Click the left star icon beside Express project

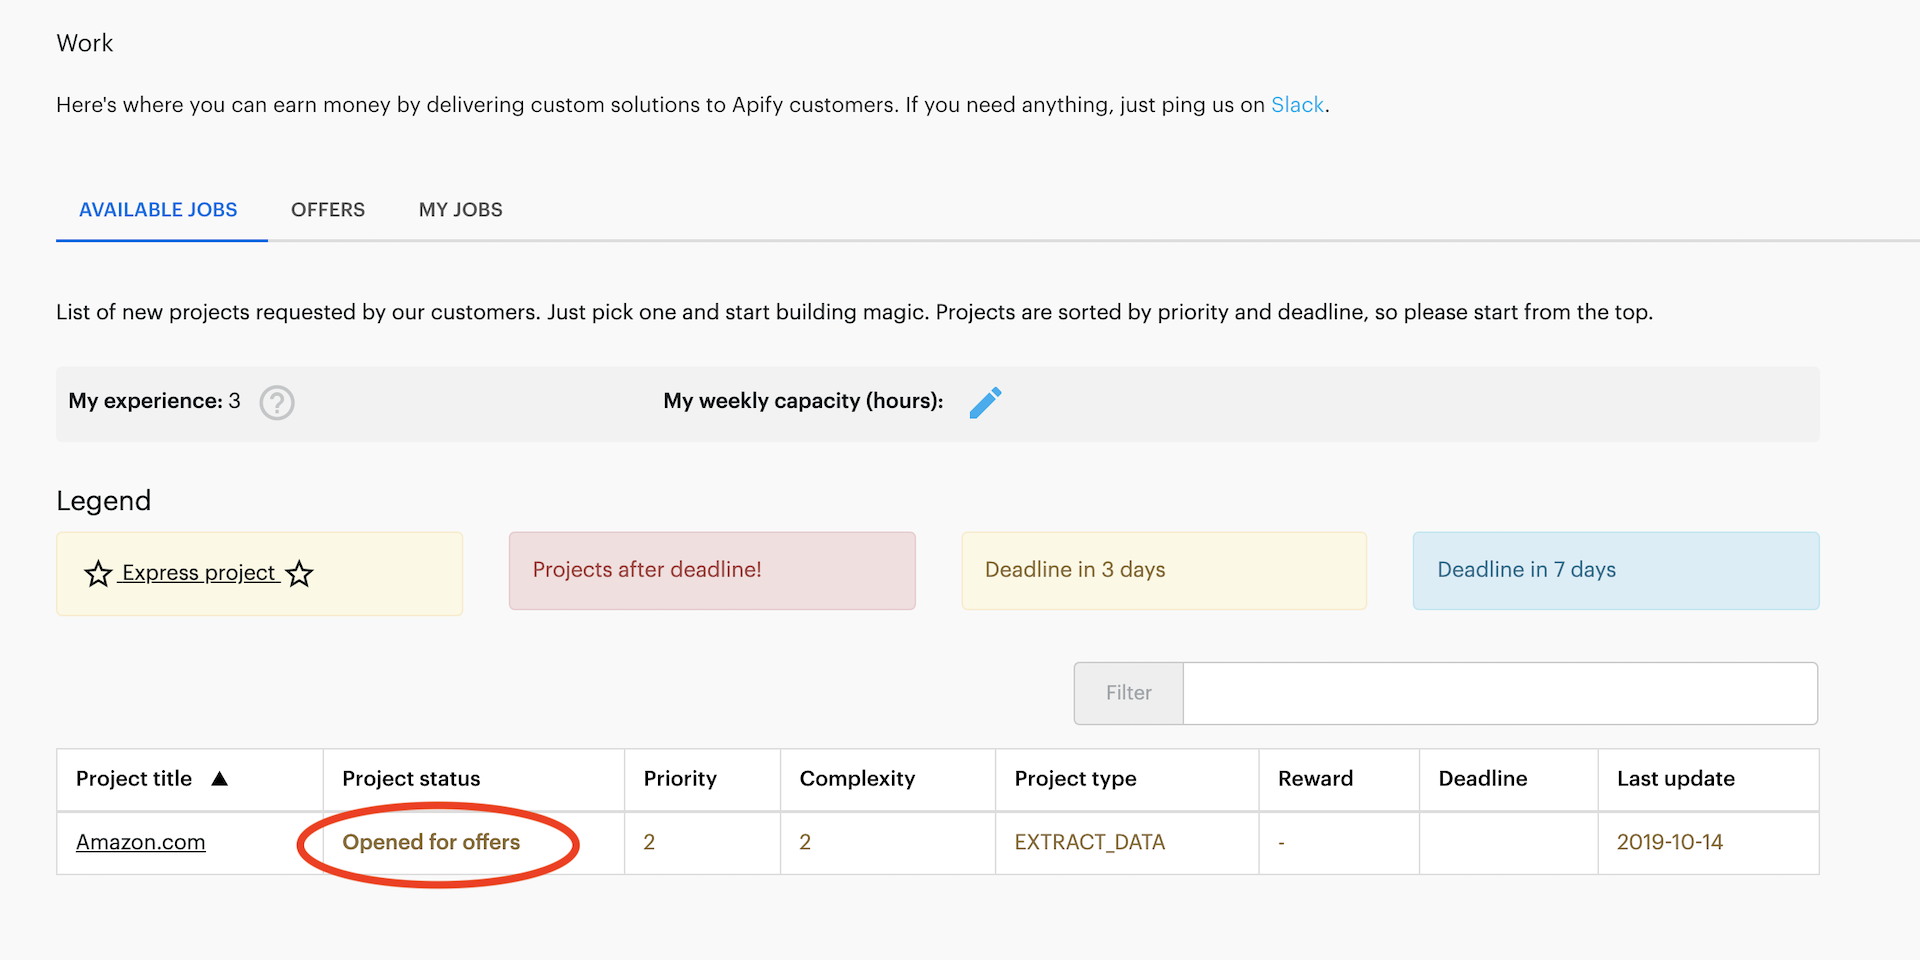(97, 574)
